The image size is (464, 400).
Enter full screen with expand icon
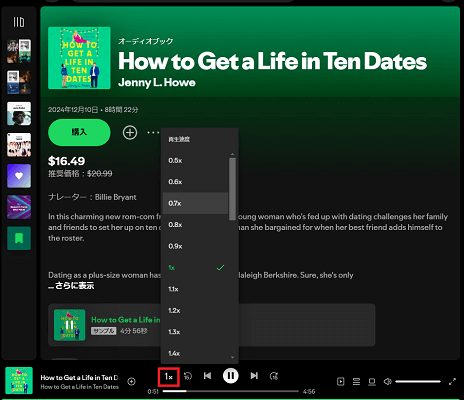[x=452, y=381]
